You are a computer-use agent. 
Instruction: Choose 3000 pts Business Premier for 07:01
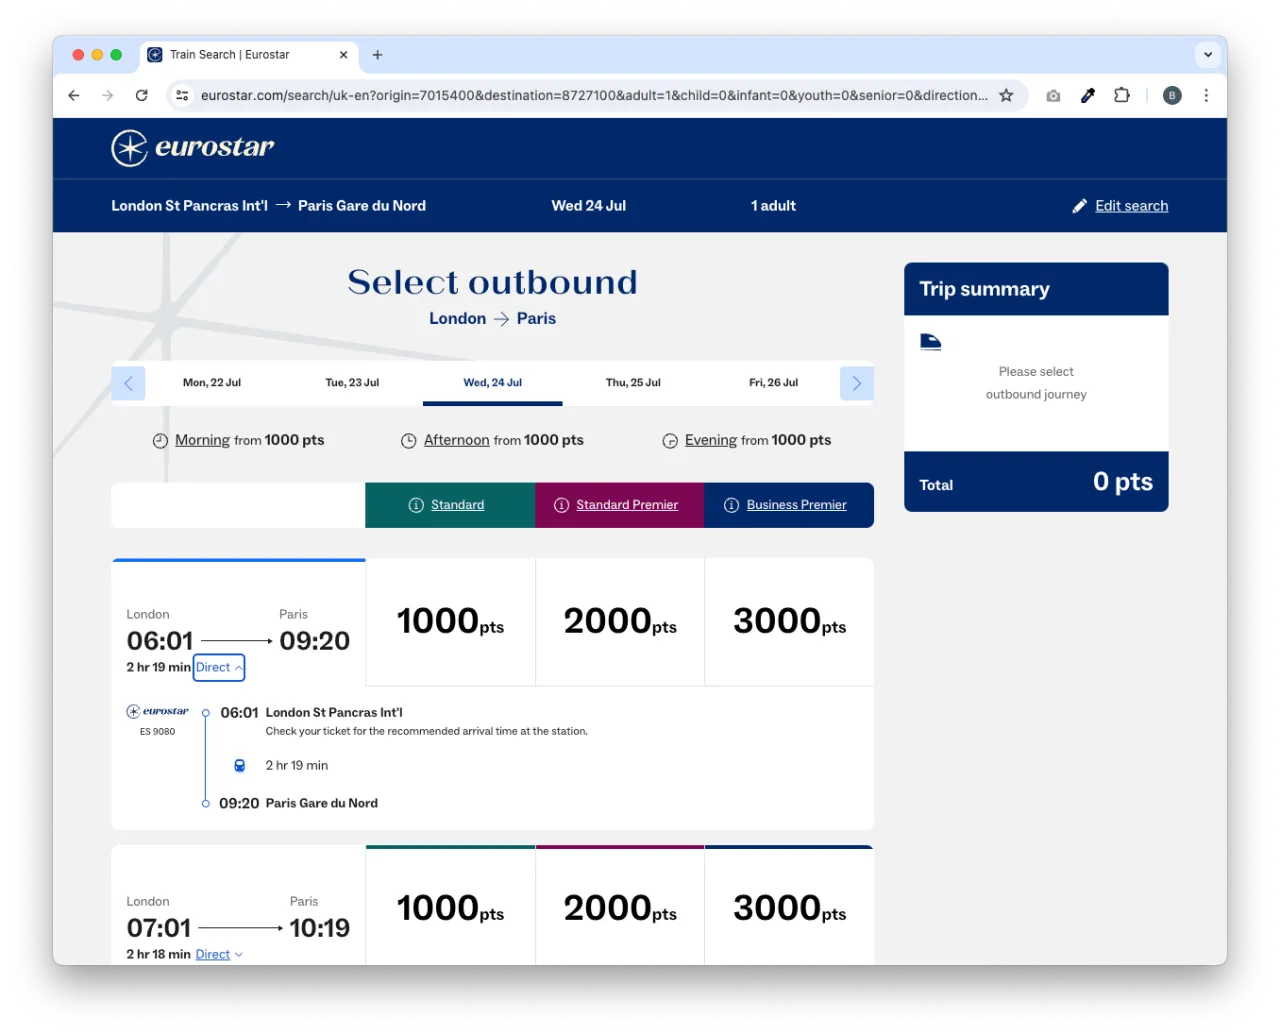coord(789,908)
